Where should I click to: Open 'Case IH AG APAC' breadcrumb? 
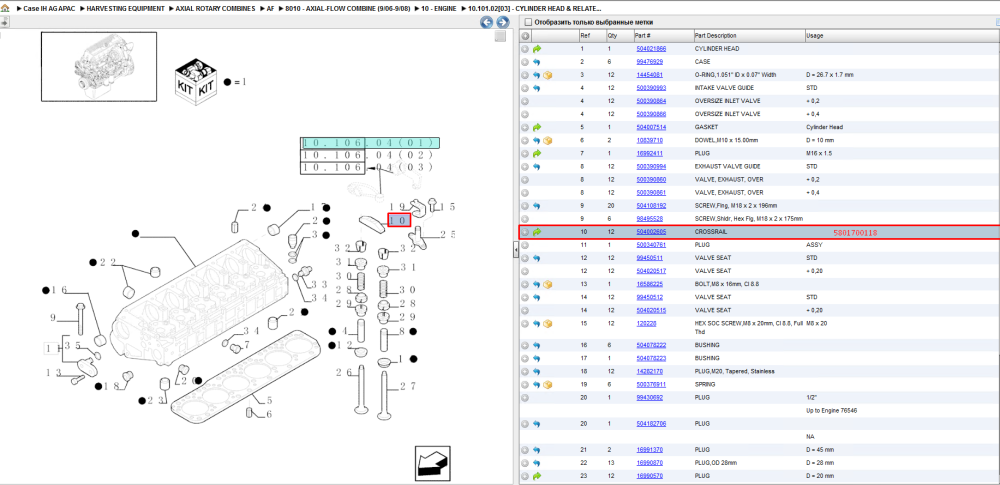tap(48, 9)
